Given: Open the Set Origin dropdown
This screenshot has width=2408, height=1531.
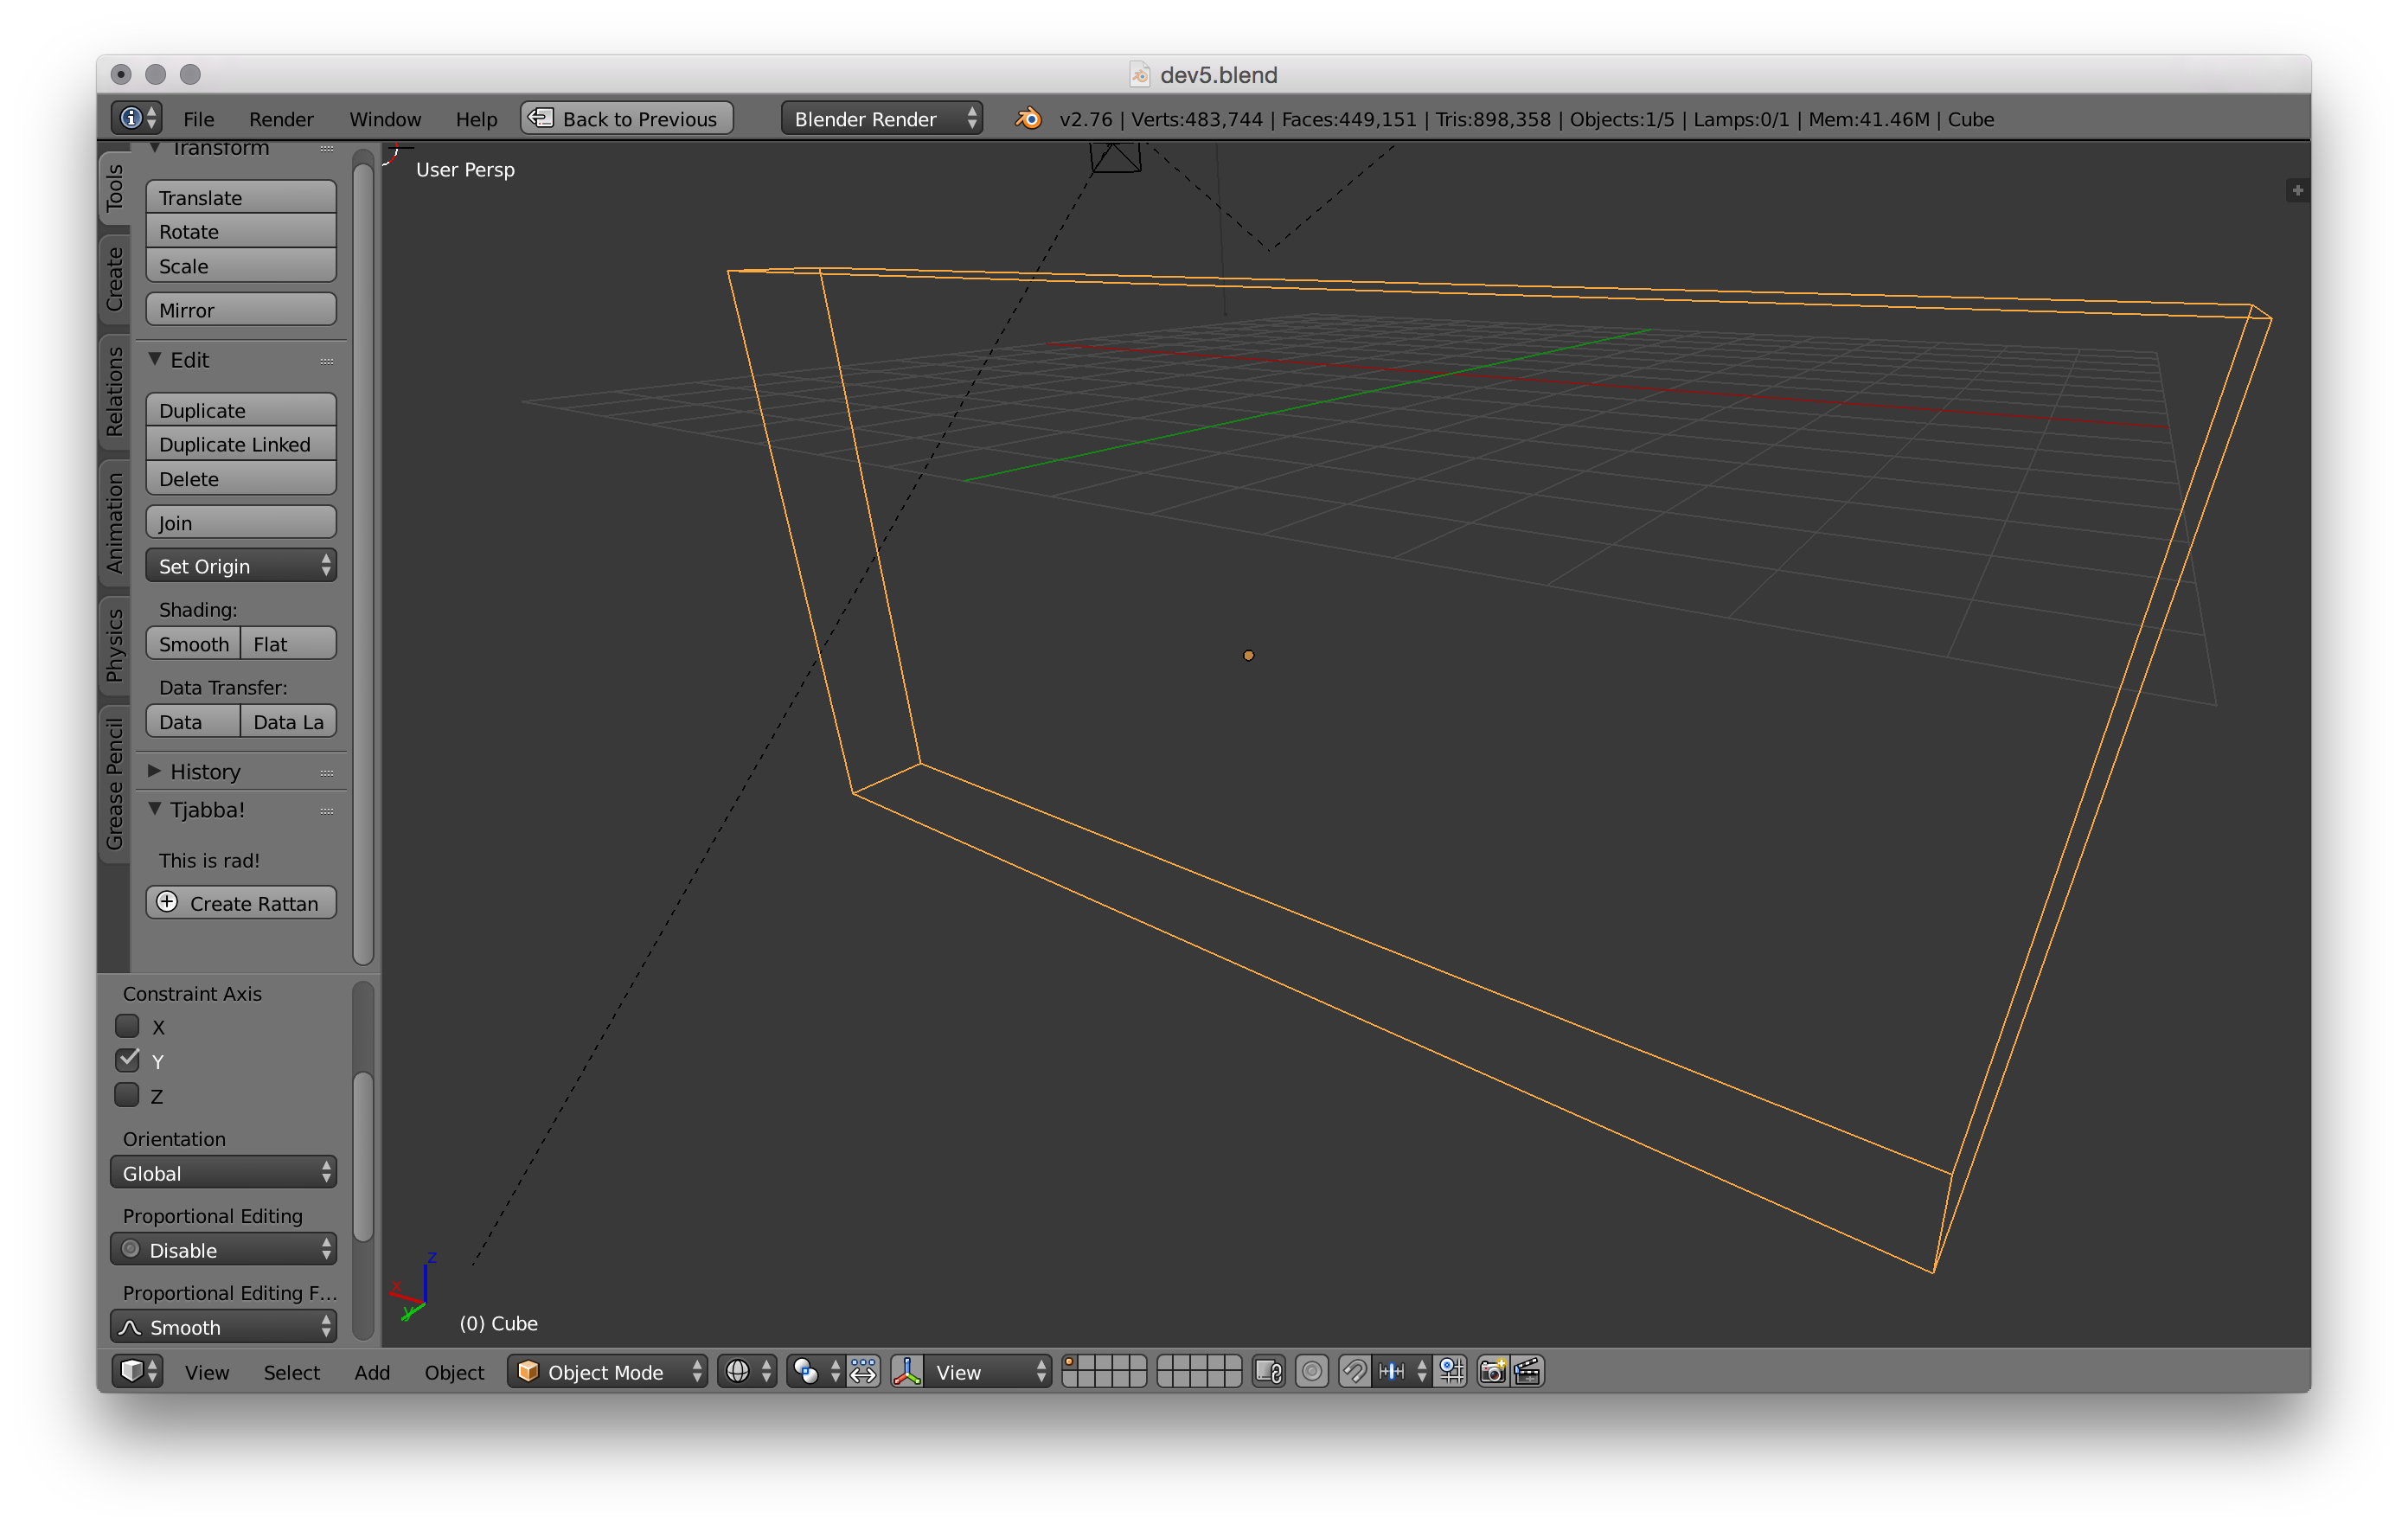Looking at the screenshot, I should pyautogui.click(x=240, y=565).
